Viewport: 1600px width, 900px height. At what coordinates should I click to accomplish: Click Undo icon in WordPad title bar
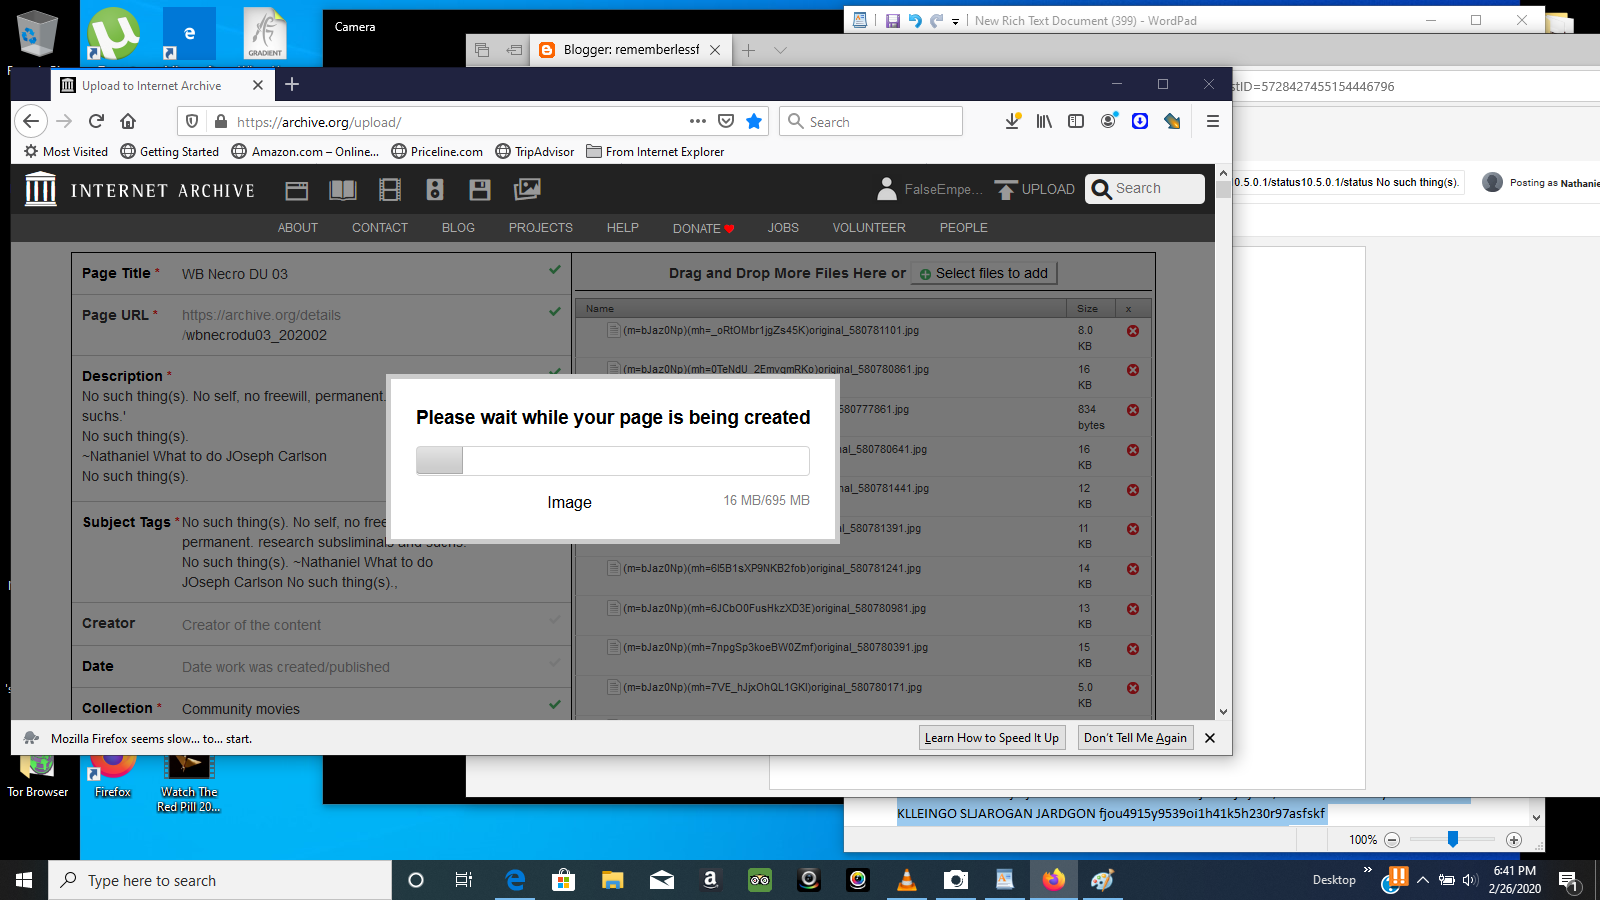pos(915,20)
